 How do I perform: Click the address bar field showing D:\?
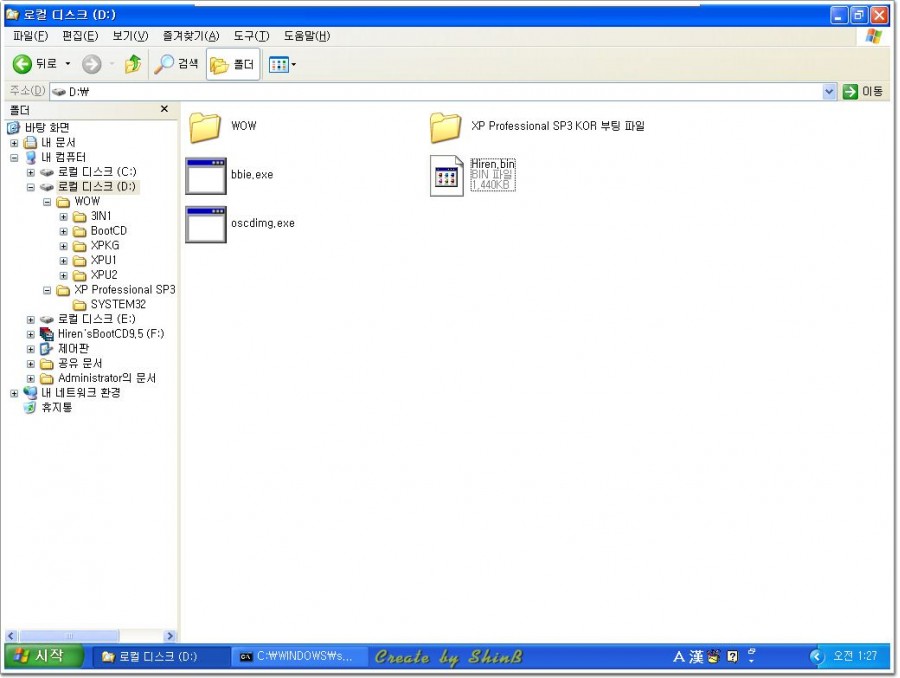click(436, 91)
